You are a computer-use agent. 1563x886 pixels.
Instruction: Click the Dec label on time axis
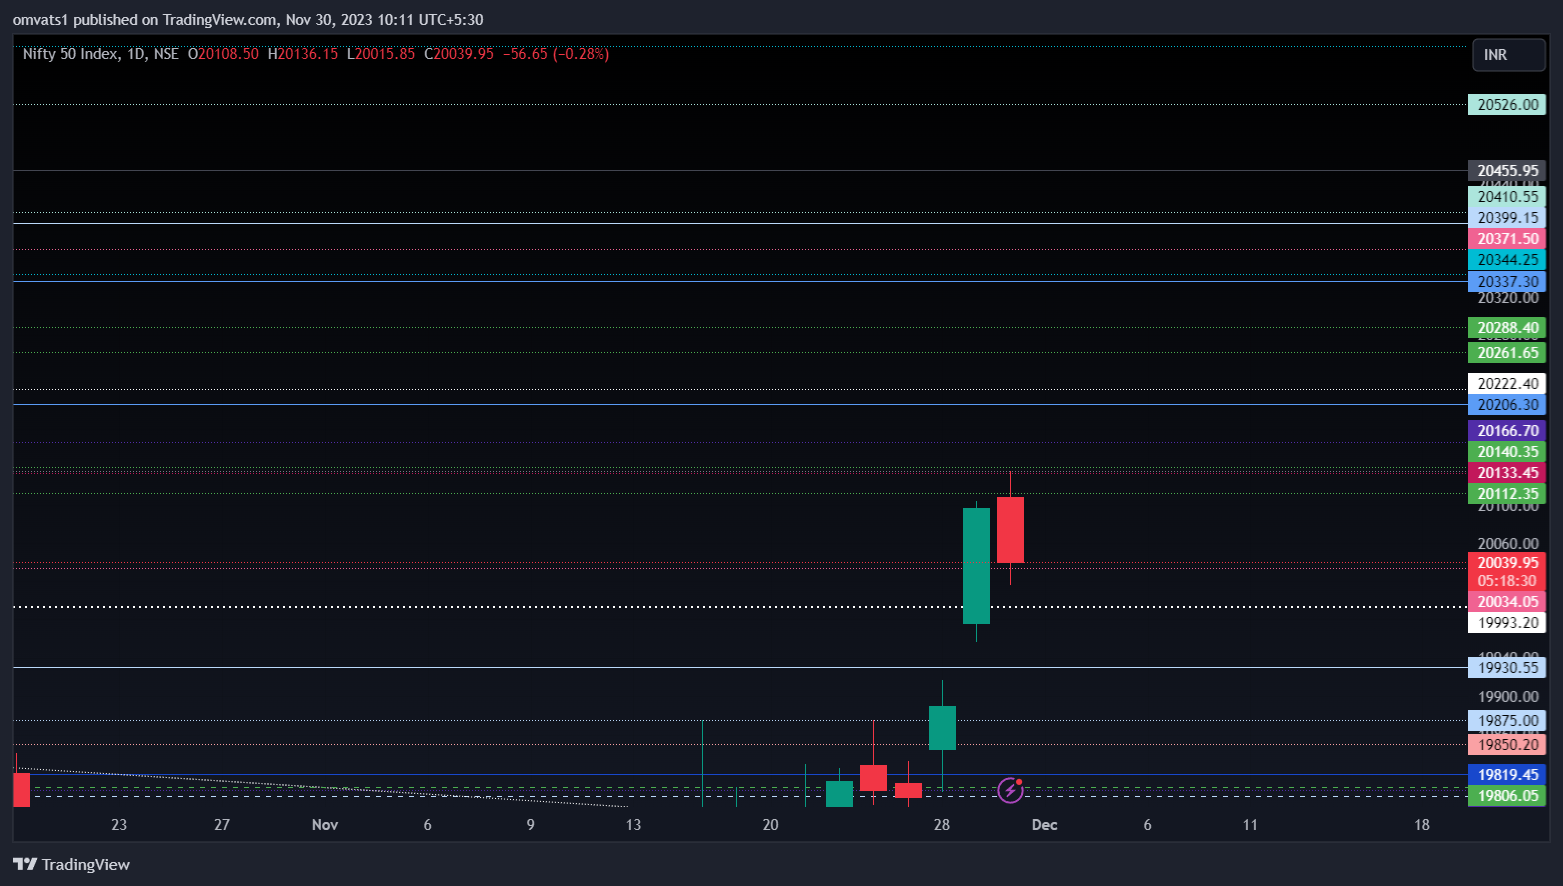point(1044,825)
